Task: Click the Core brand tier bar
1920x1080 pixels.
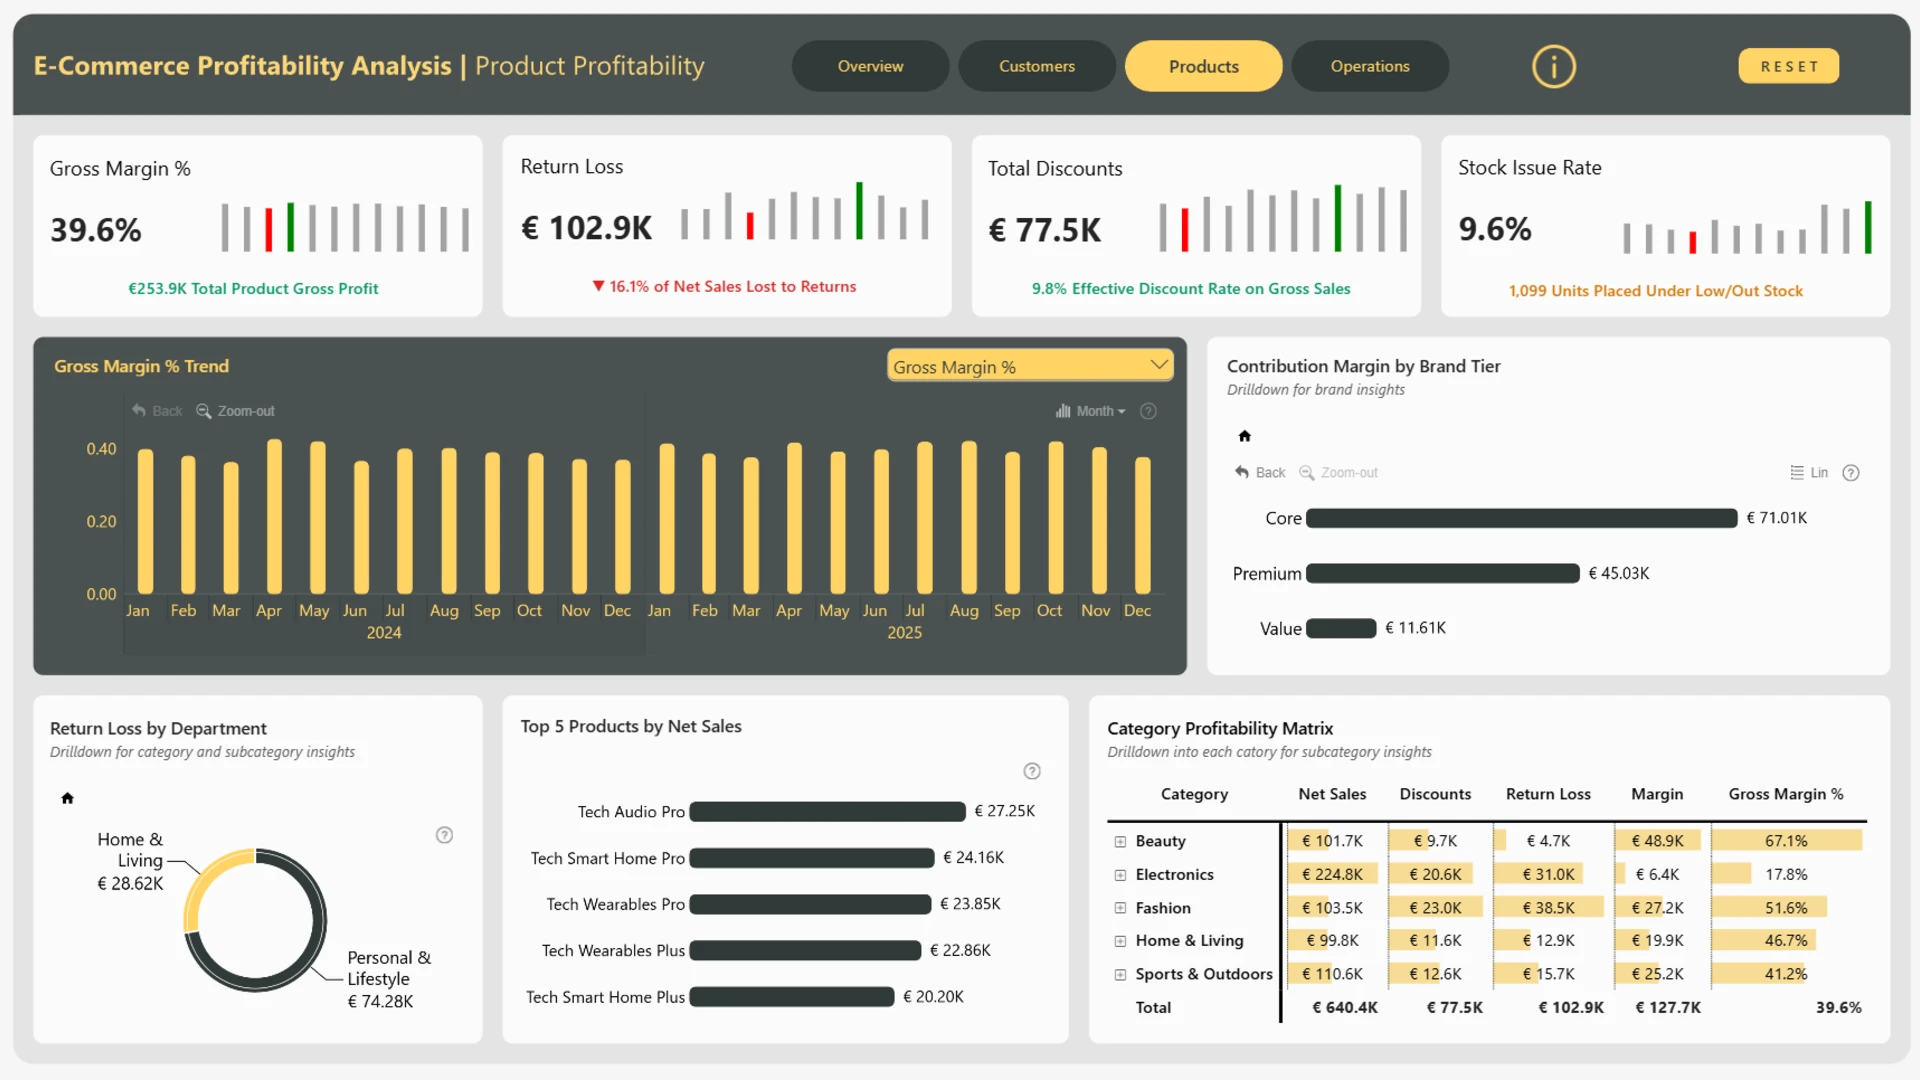Action: coord(1522,518)
